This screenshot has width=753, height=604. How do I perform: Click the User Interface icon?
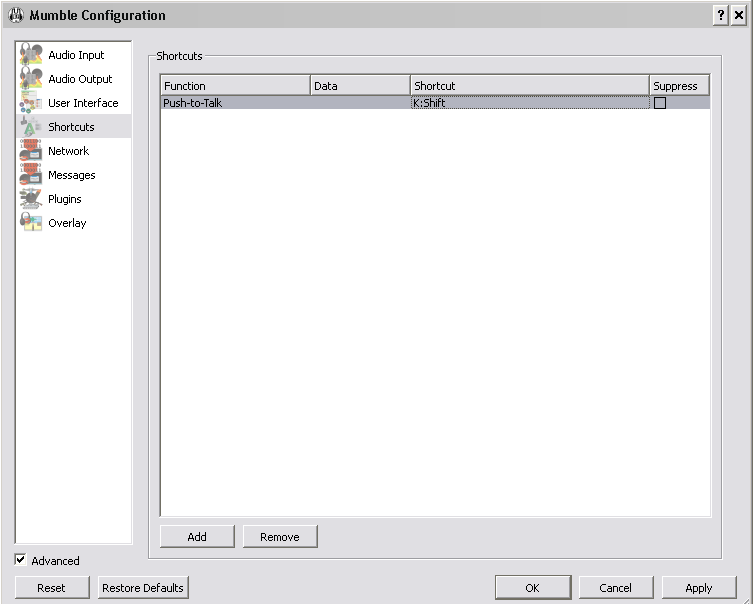(31, 102)
